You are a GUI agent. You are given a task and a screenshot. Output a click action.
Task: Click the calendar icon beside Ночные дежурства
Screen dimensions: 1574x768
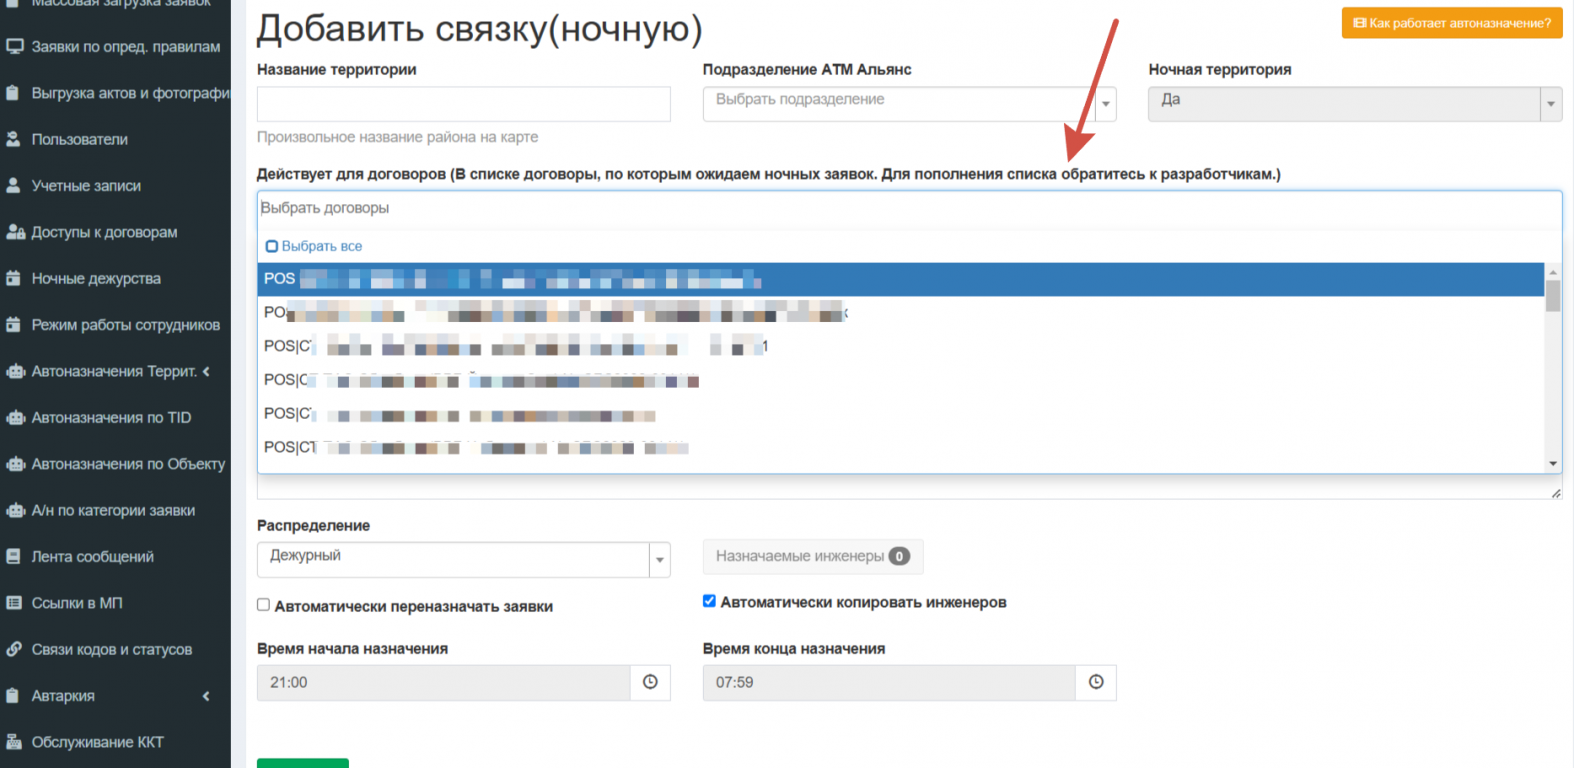coord(14,279)
